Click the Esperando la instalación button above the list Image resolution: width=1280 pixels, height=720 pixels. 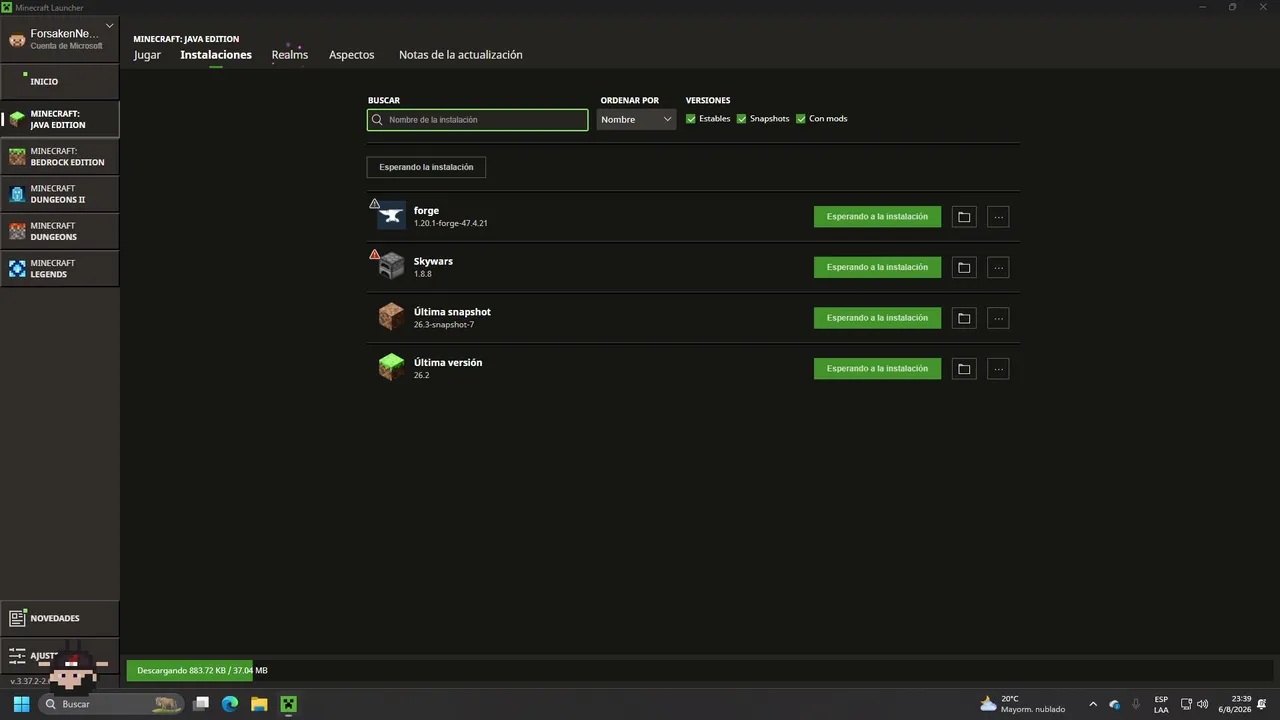tap(426, 167)
